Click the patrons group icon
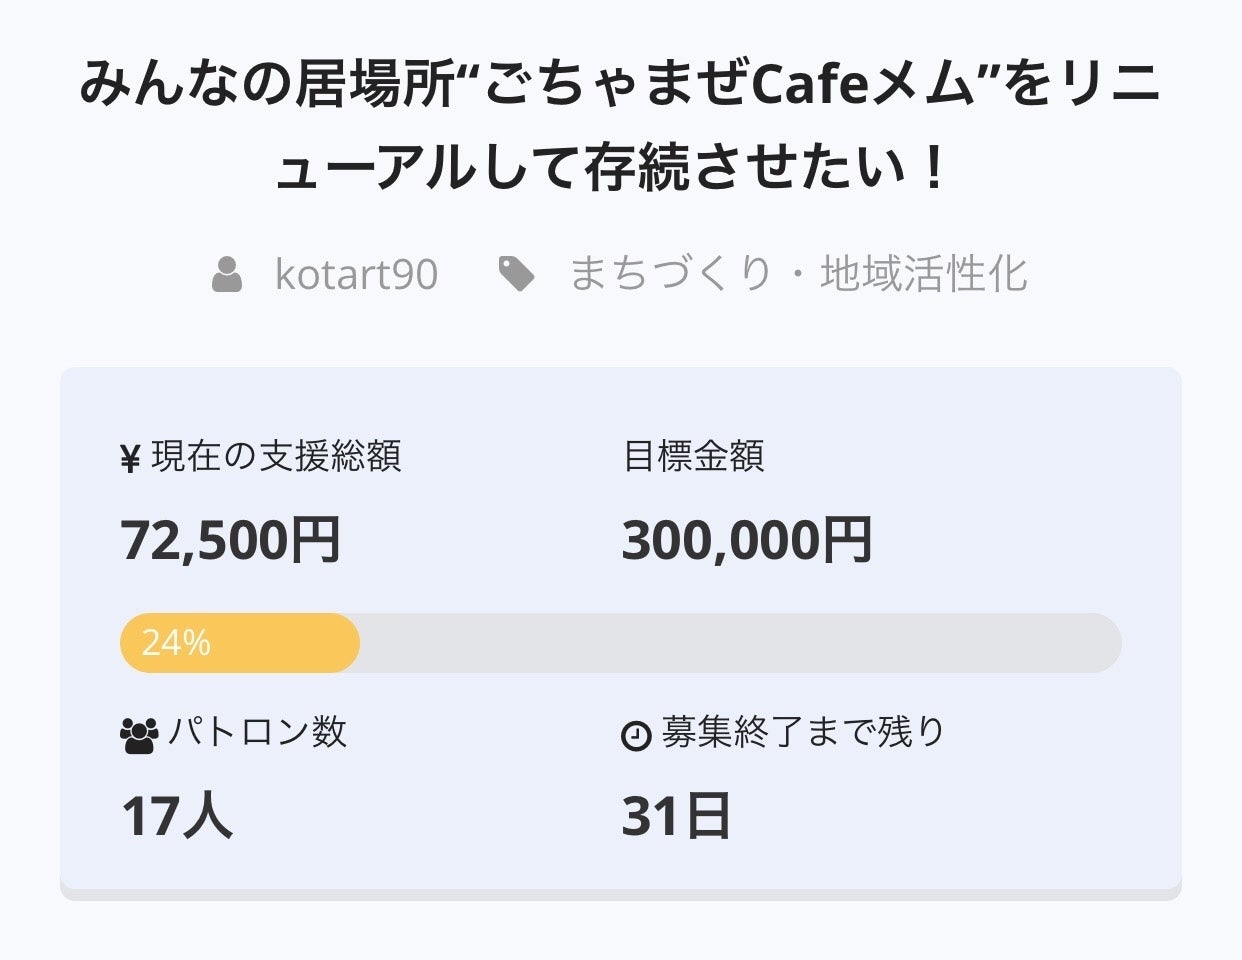 pyautogui.click(x=138, y=735)
